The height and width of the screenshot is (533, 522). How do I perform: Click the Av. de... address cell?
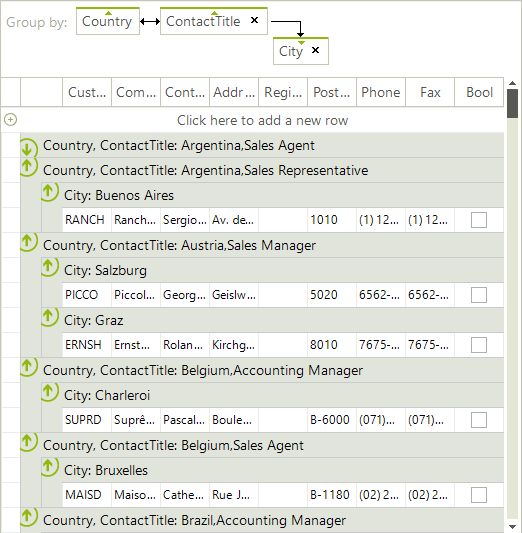coord(234,220)
